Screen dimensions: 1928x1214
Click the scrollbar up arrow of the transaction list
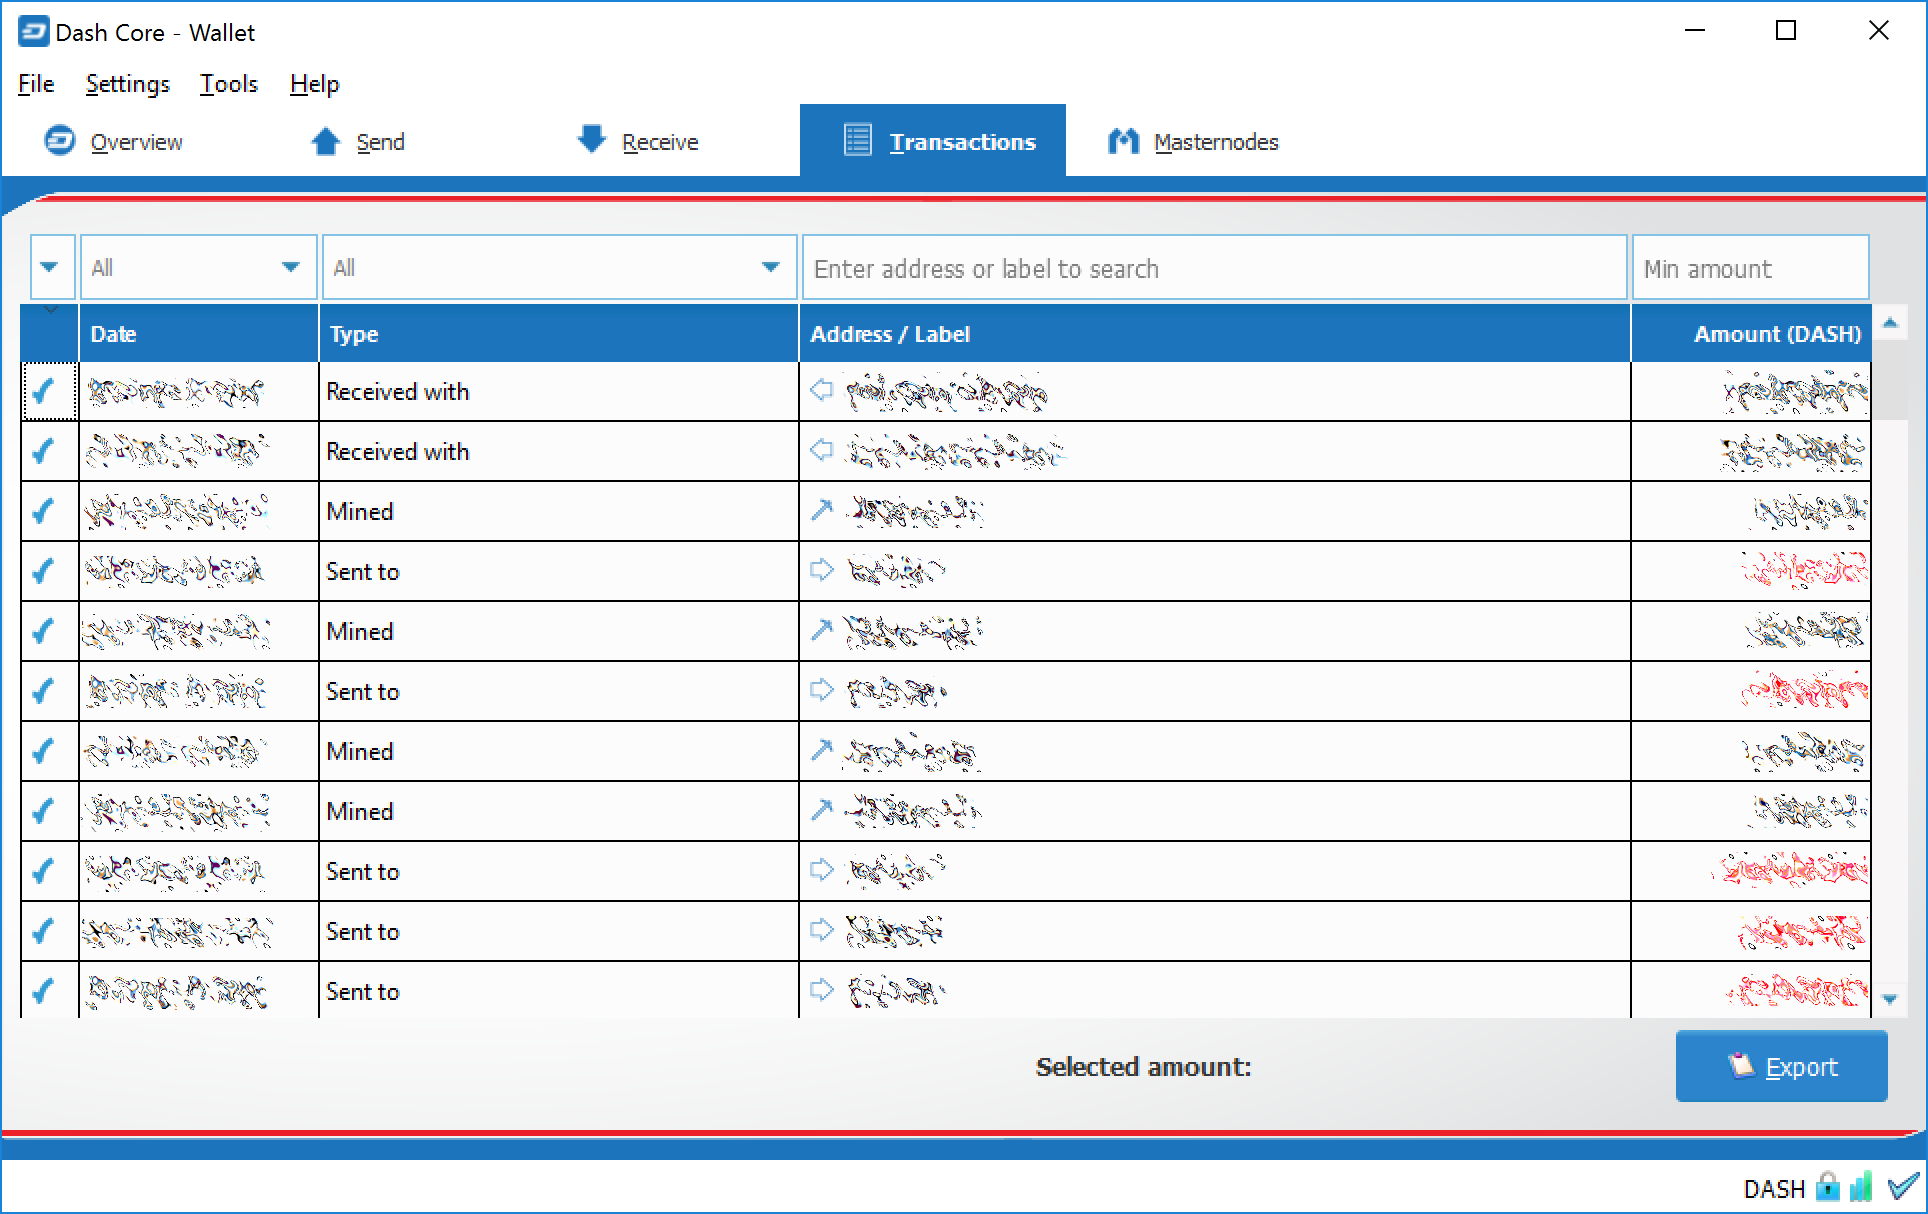[1890, 322]
